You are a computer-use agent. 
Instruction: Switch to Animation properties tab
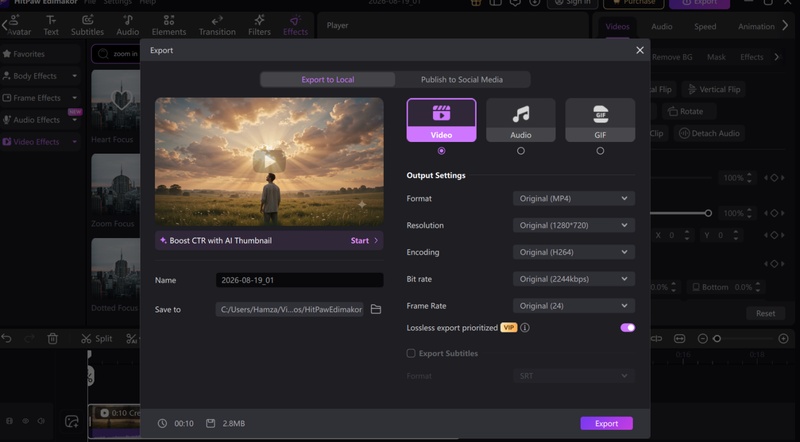tap(756, 27)
